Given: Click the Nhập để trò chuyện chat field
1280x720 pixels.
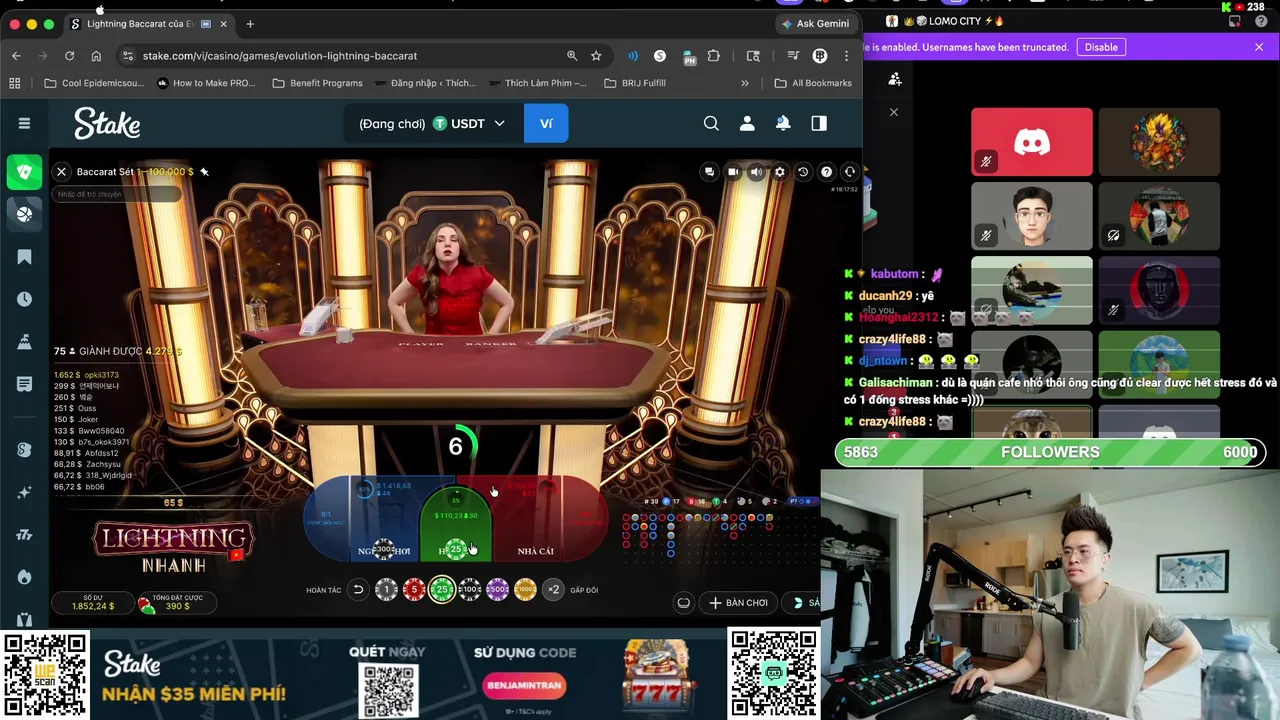Looking at the screenshot, I should click(x=118, y=194).
